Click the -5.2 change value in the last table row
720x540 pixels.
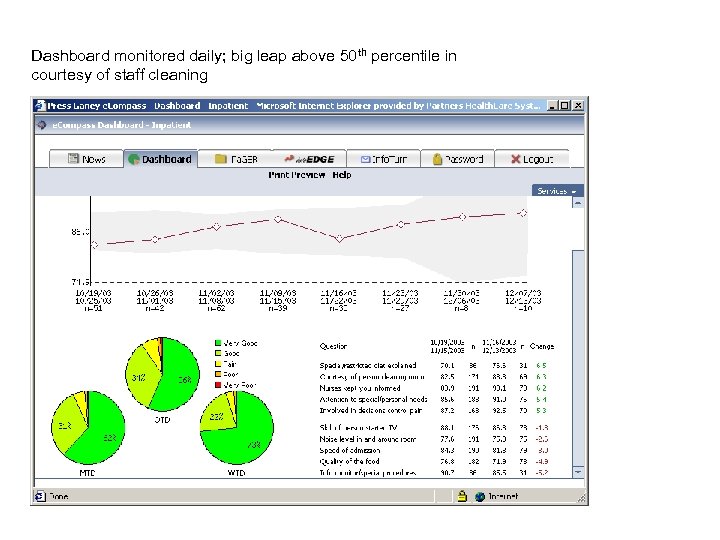[541, 472]
